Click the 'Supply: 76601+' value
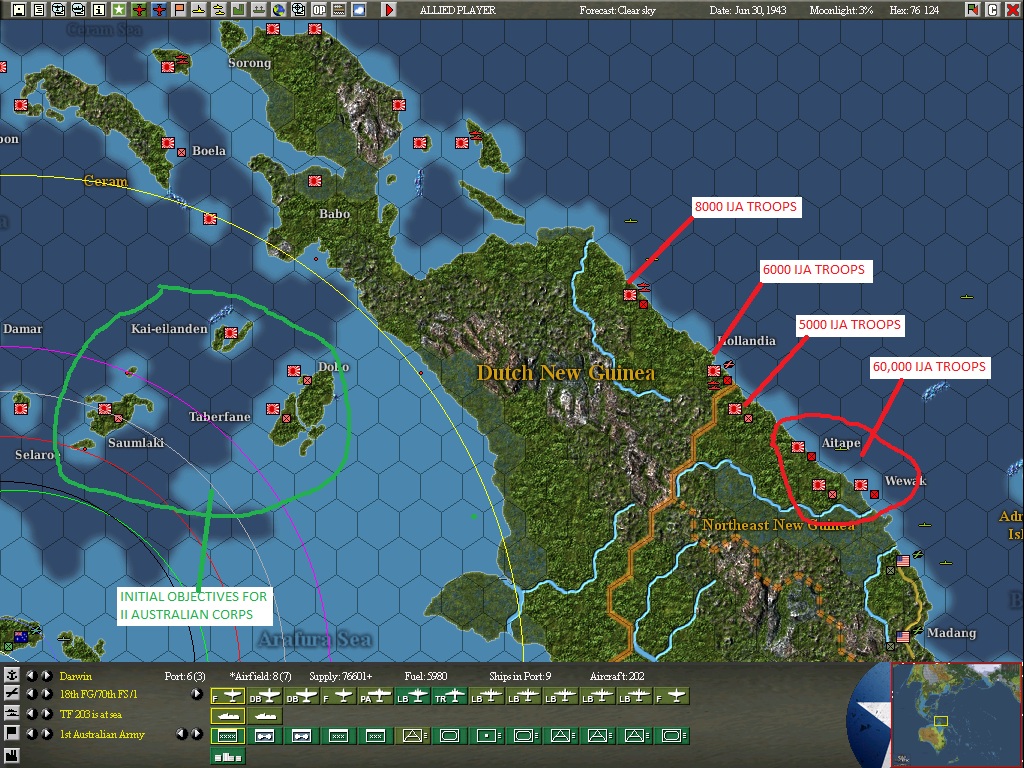Screen dimensions: 1024x768 click(341, 676)
